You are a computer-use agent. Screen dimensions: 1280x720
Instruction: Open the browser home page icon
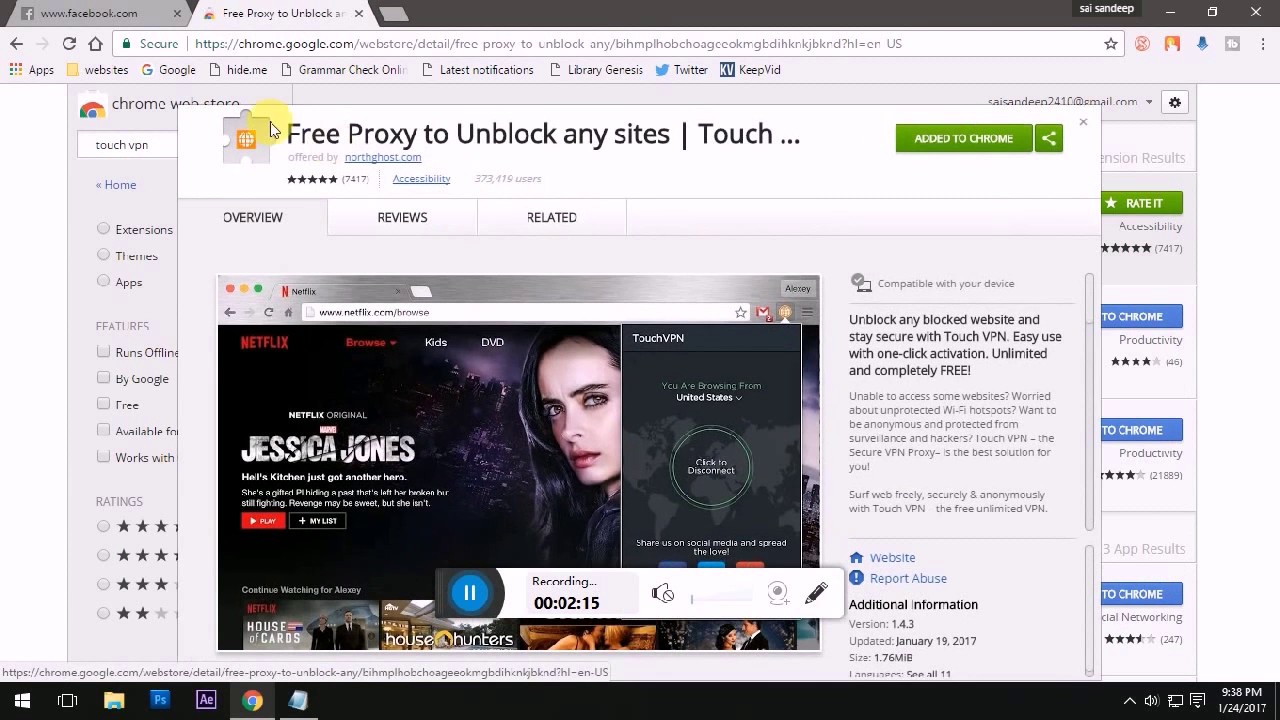(95, 43)
